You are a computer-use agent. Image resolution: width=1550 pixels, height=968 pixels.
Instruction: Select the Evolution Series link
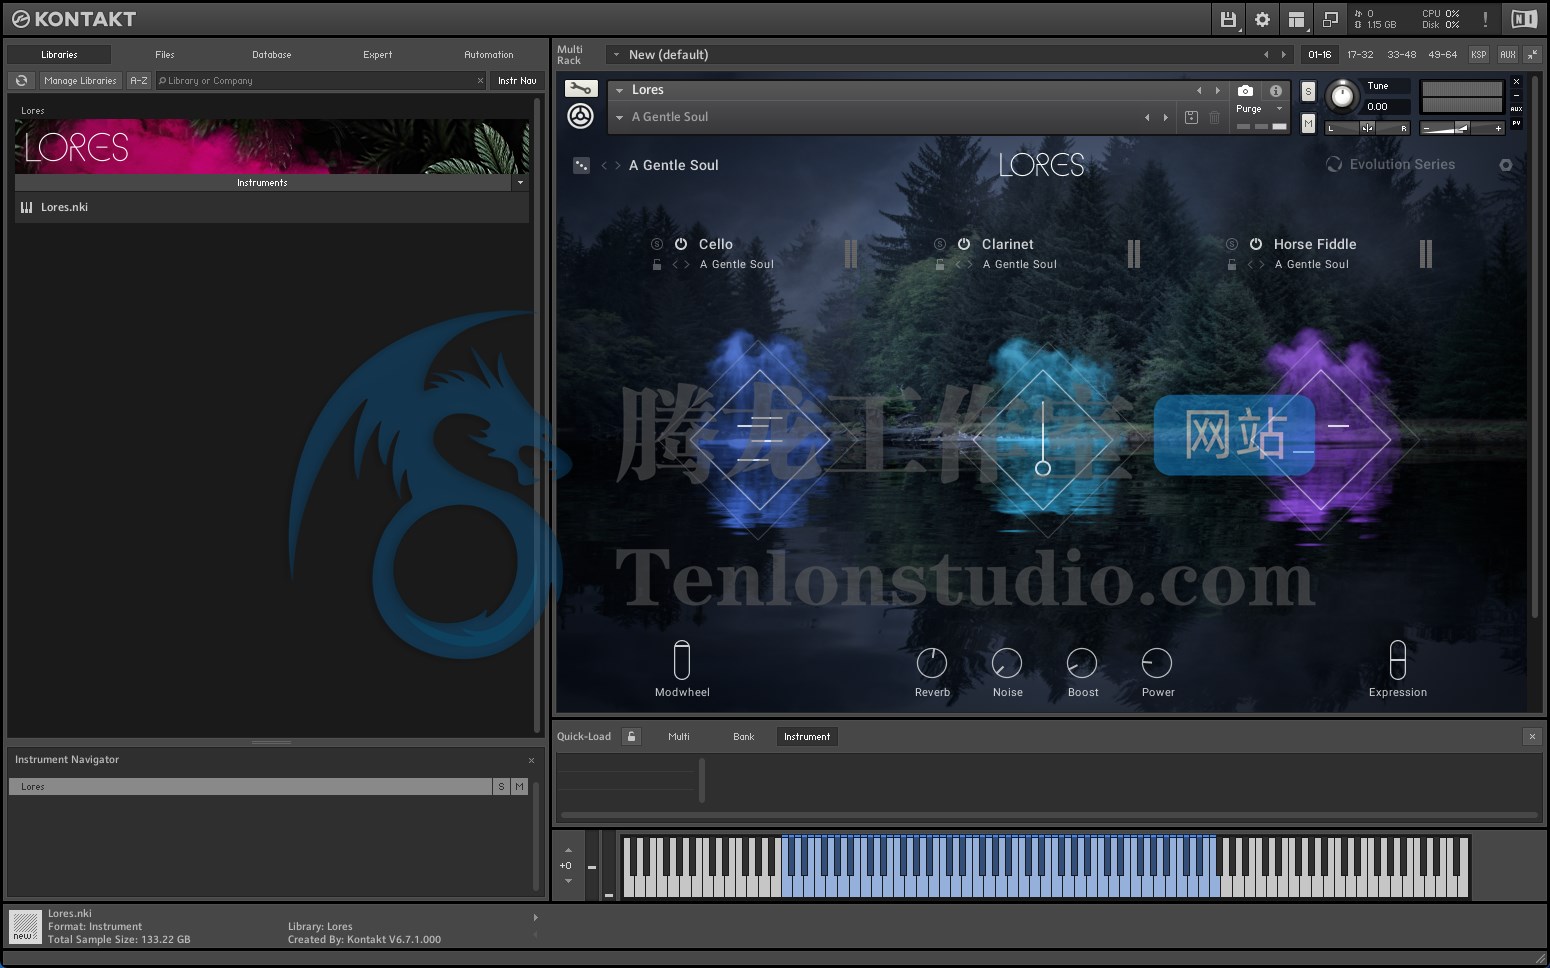click(x=1400, y=164)
